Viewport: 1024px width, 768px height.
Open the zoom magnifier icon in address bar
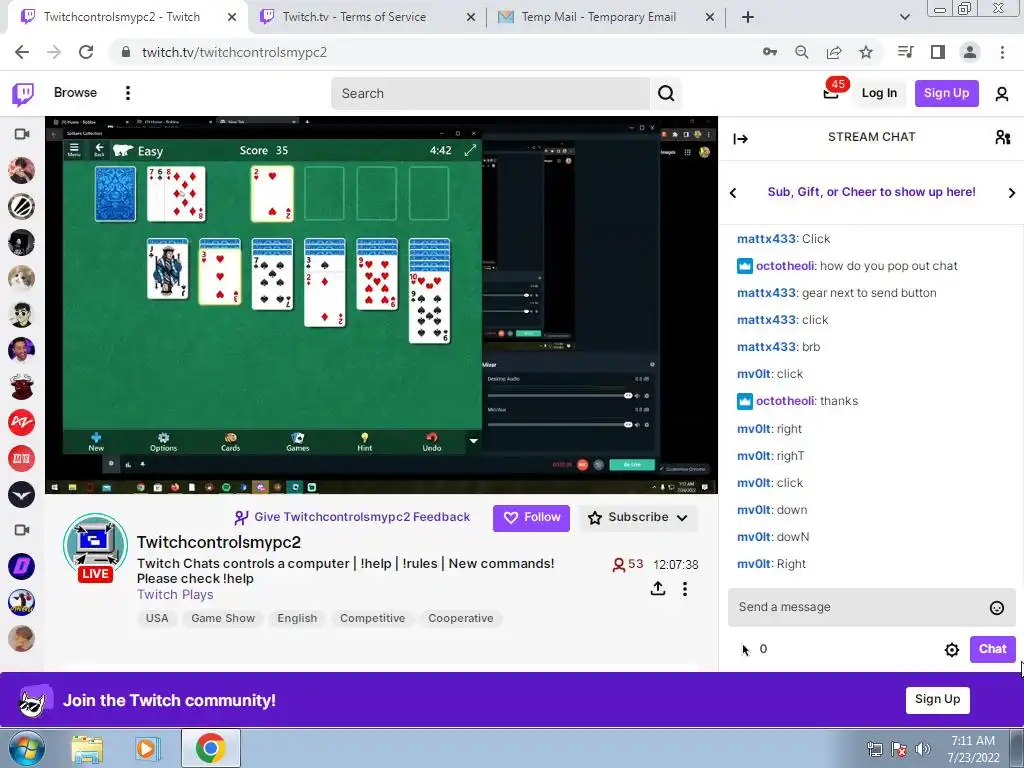click(802, 52)
